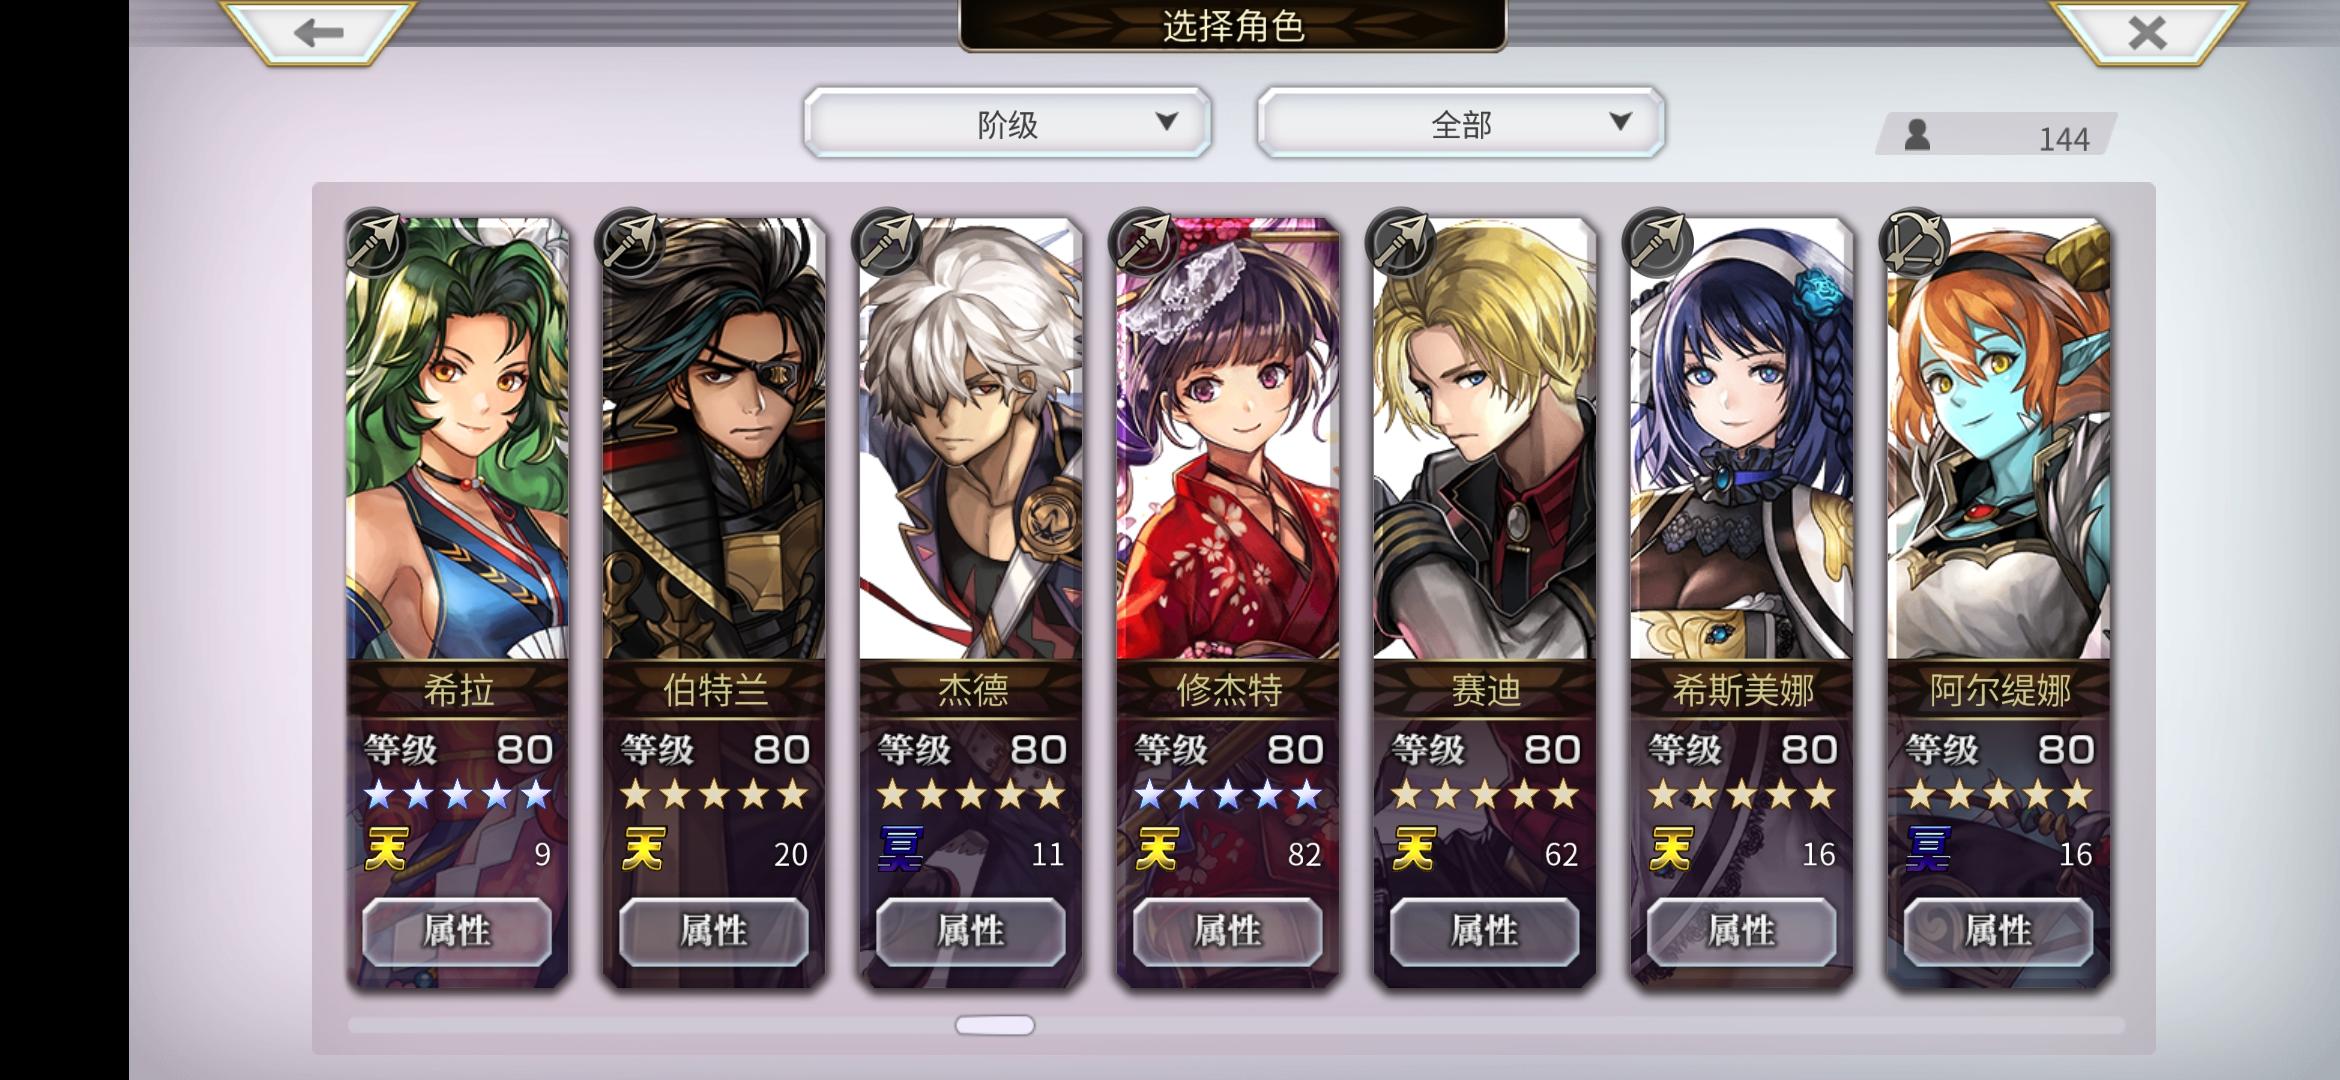Click the bow class icon on 阿尔缇娜's card
This screenshot has height=1080, width=2340.
(1915, 242)
